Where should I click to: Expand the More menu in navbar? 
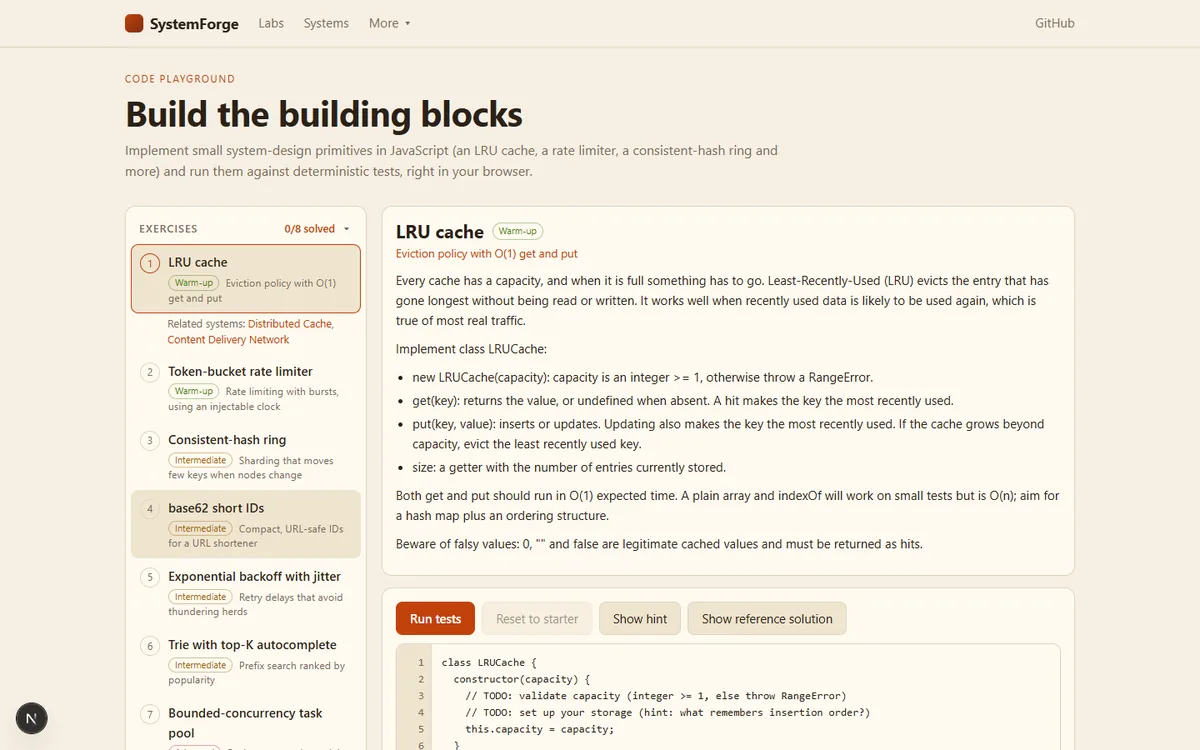coord(389,23)
